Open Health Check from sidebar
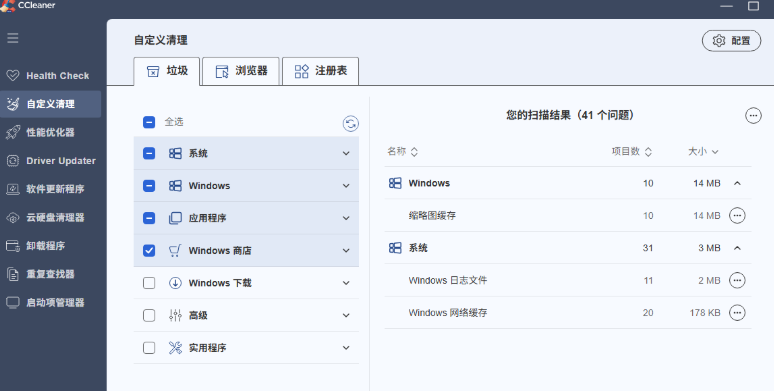The height and width of the screenshot is (391, 774). point(50,76)
